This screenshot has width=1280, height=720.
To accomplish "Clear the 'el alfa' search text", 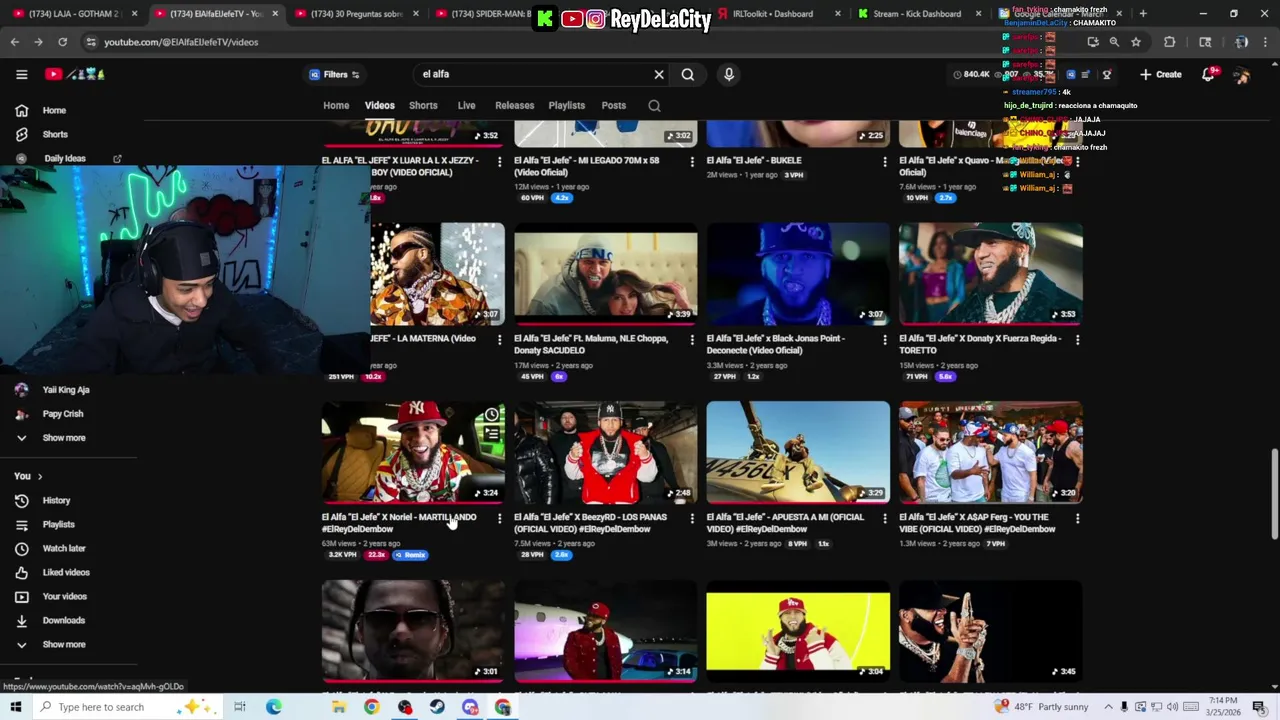I will click(659, 74).
